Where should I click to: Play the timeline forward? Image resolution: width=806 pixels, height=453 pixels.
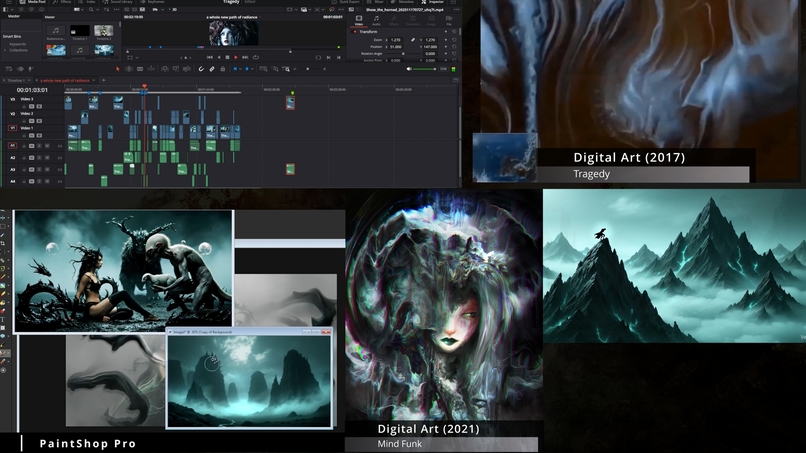236,57
